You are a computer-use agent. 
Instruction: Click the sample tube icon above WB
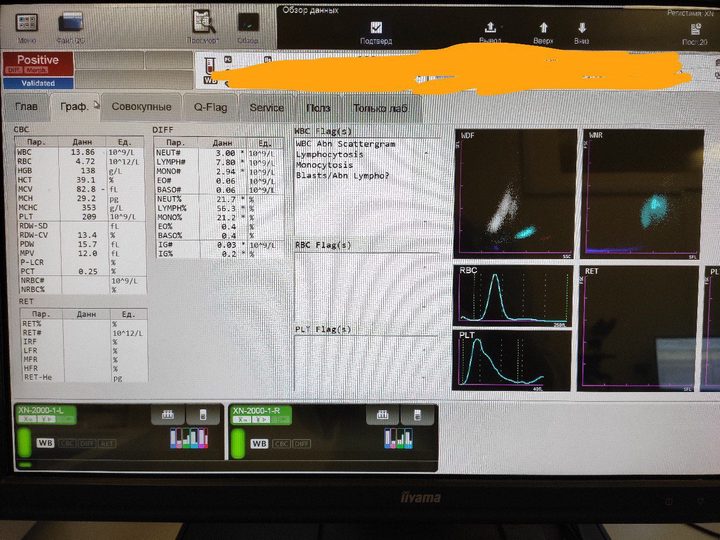tap(209, 66)
